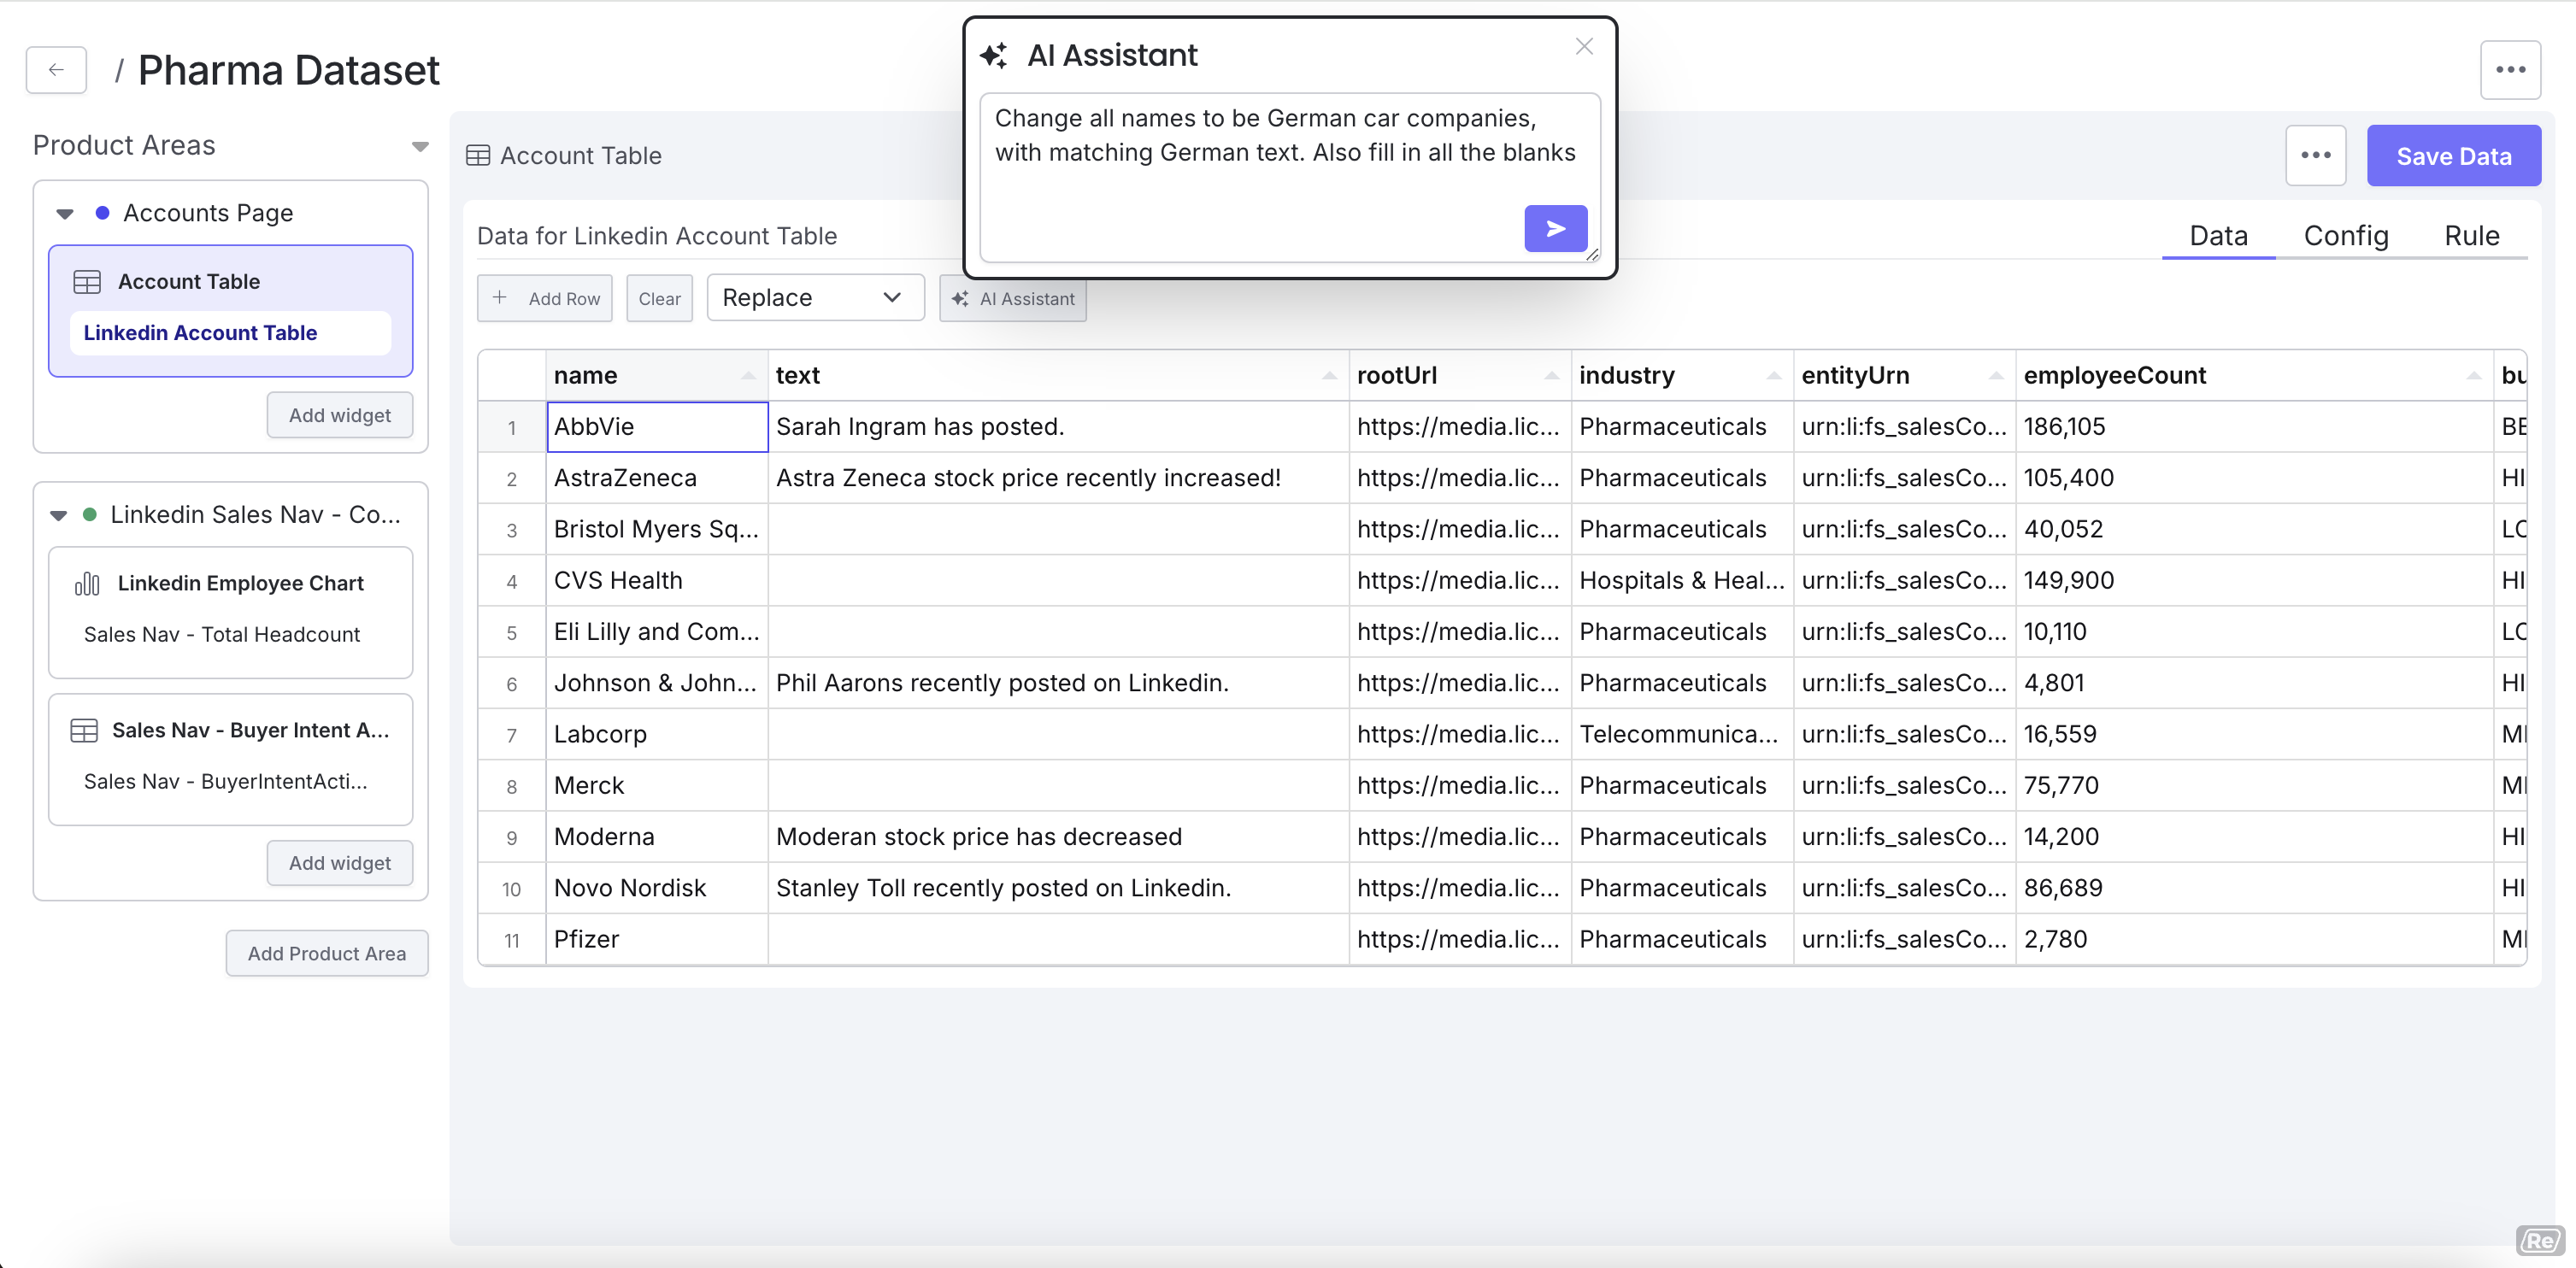This screenshot has height=1268, width=2576.
Task: Open the top-right page options menu
Action: [x=2509, y=70]
